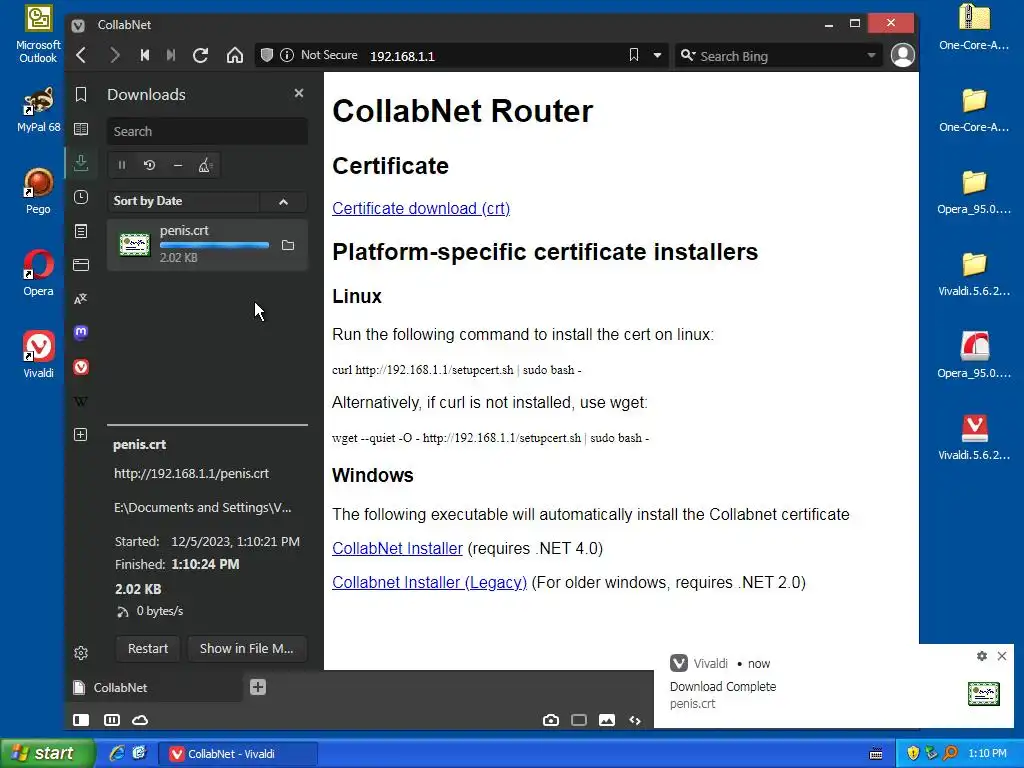Open folder for penis.crt download
The width and height of the screenshot is (1024, 768).
[x=288, y=246]
